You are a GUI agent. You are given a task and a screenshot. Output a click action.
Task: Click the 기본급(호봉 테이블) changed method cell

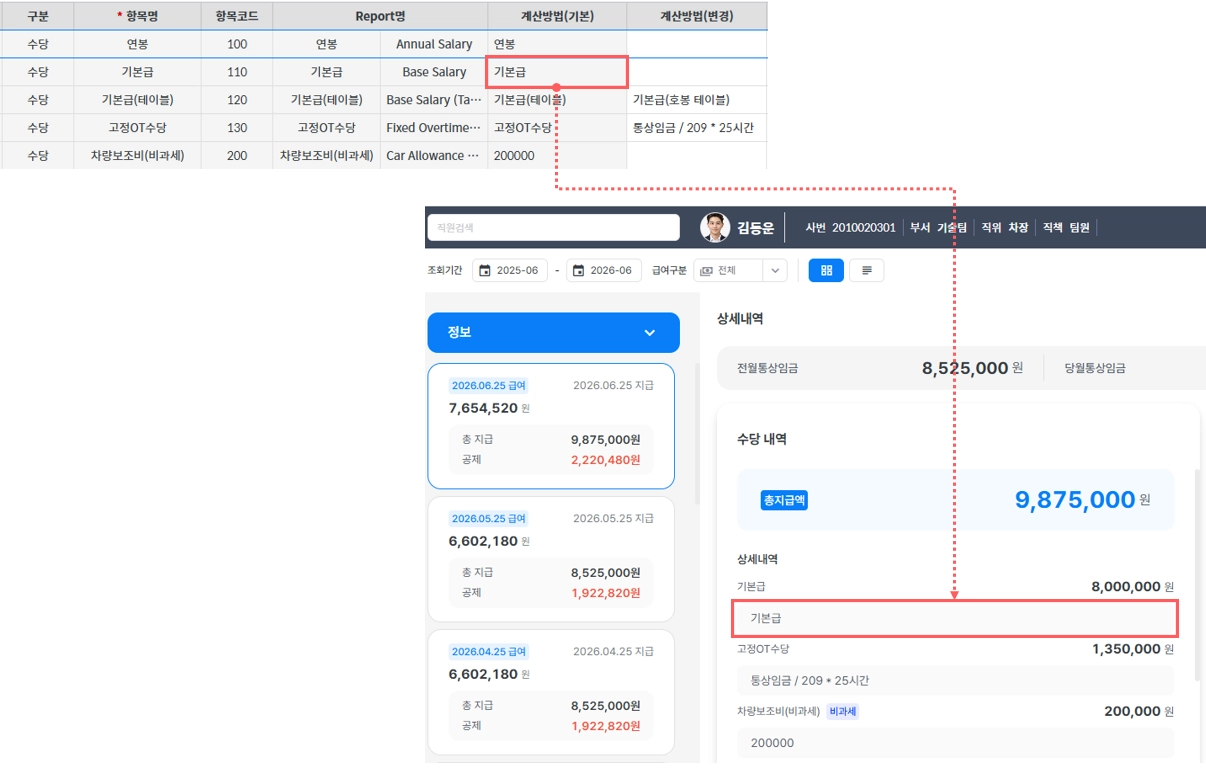[x=697, y=100]
